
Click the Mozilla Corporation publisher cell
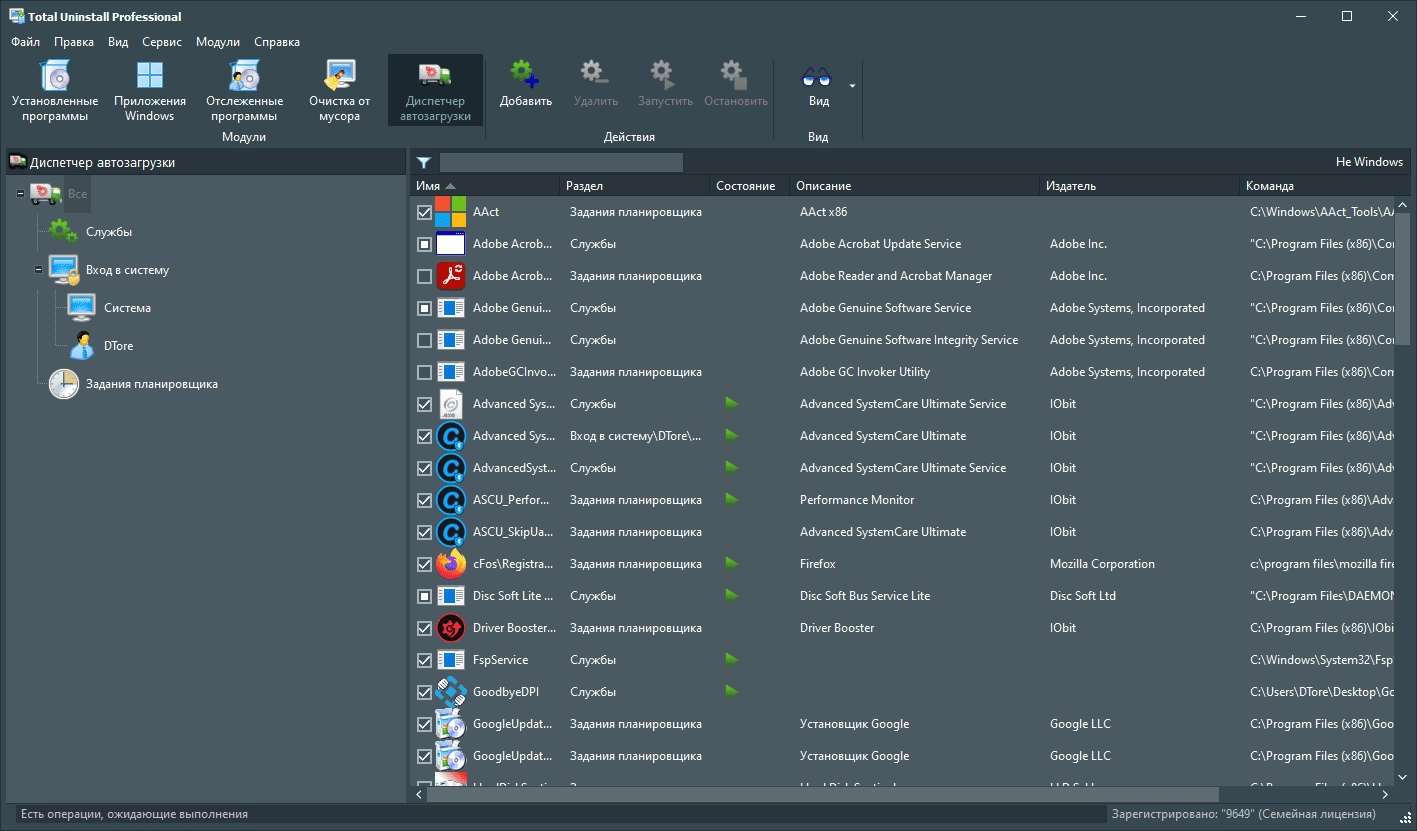pos(1102,564)
